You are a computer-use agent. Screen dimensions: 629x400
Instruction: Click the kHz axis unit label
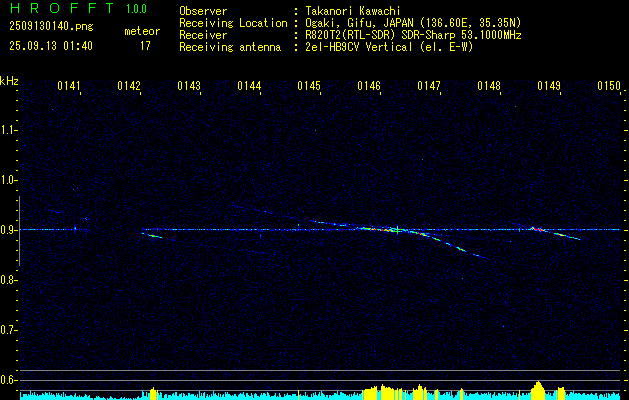(9, 81)
